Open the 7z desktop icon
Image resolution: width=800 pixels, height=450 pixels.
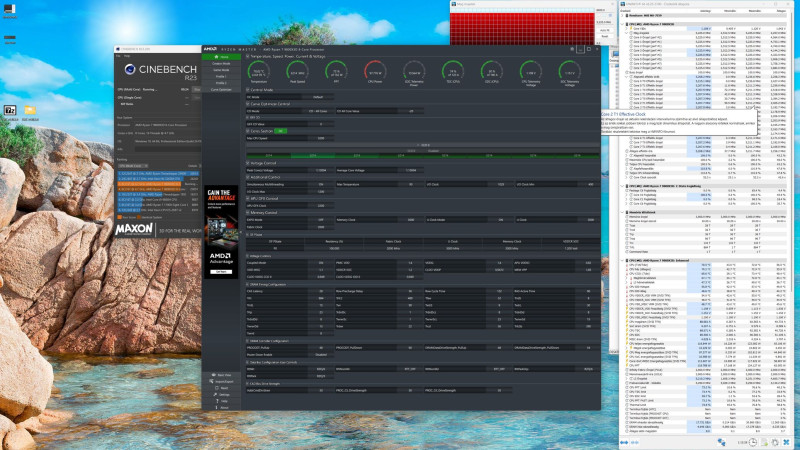click(x=10, y=111)
